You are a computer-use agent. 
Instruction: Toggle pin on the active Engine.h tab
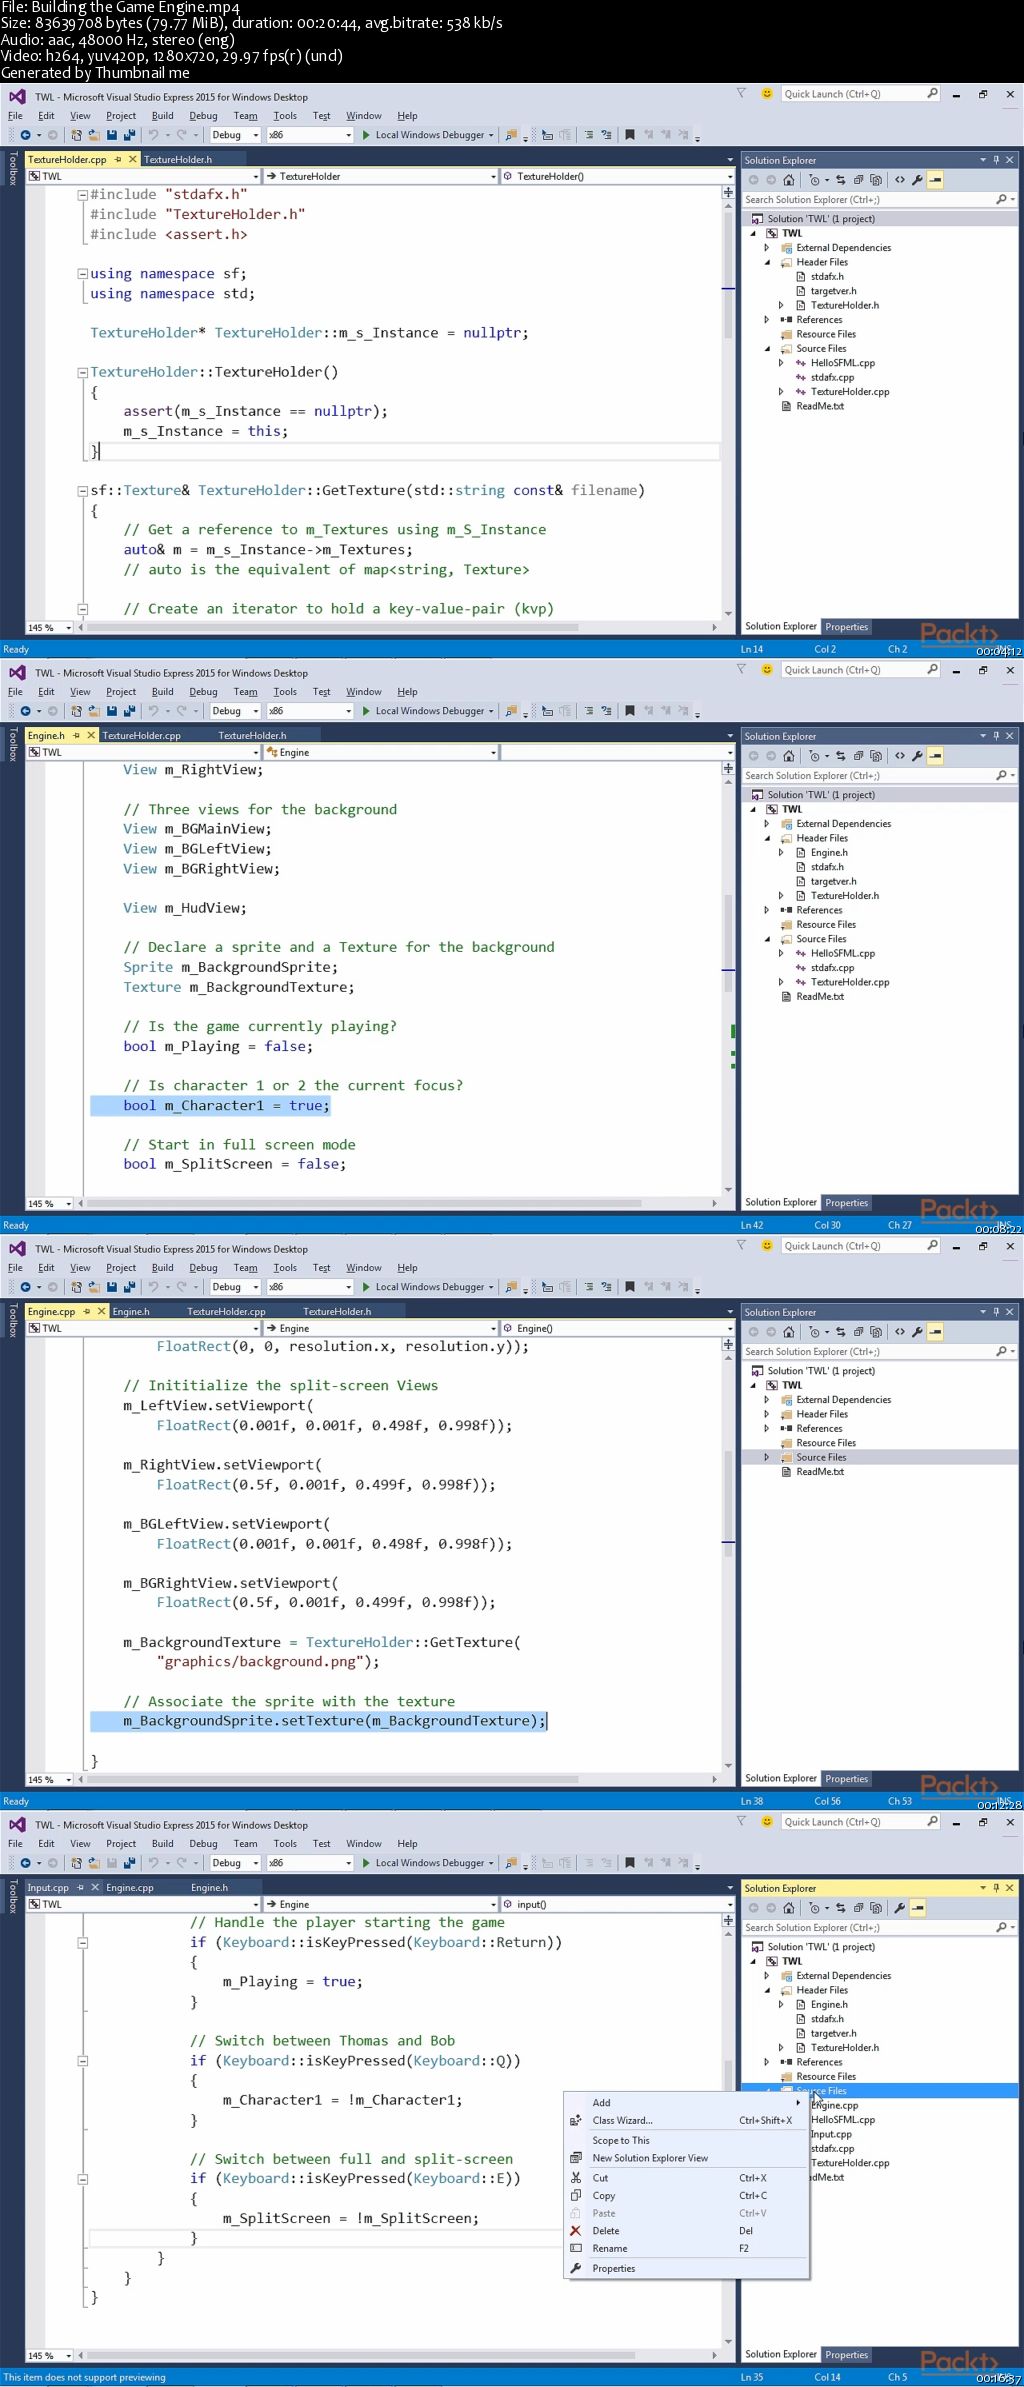pyautogui.click(x=76, y=735)
